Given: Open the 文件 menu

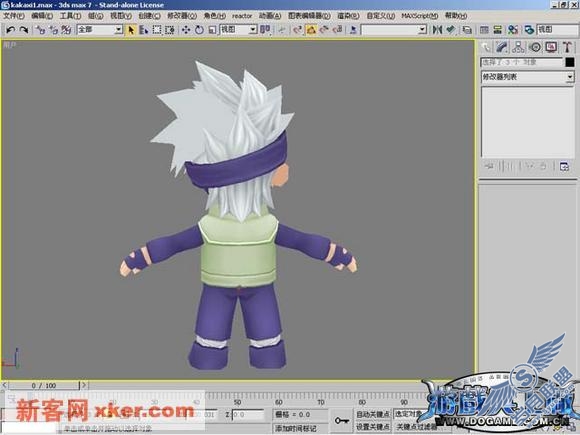Looking at the screenshot, I should point(14,16).
